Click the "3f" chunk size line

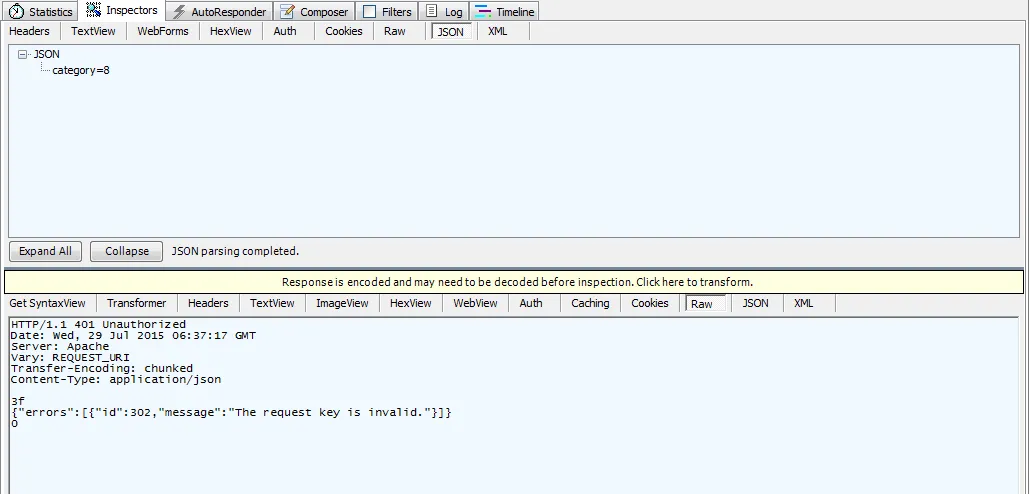(x=18, y=401)
